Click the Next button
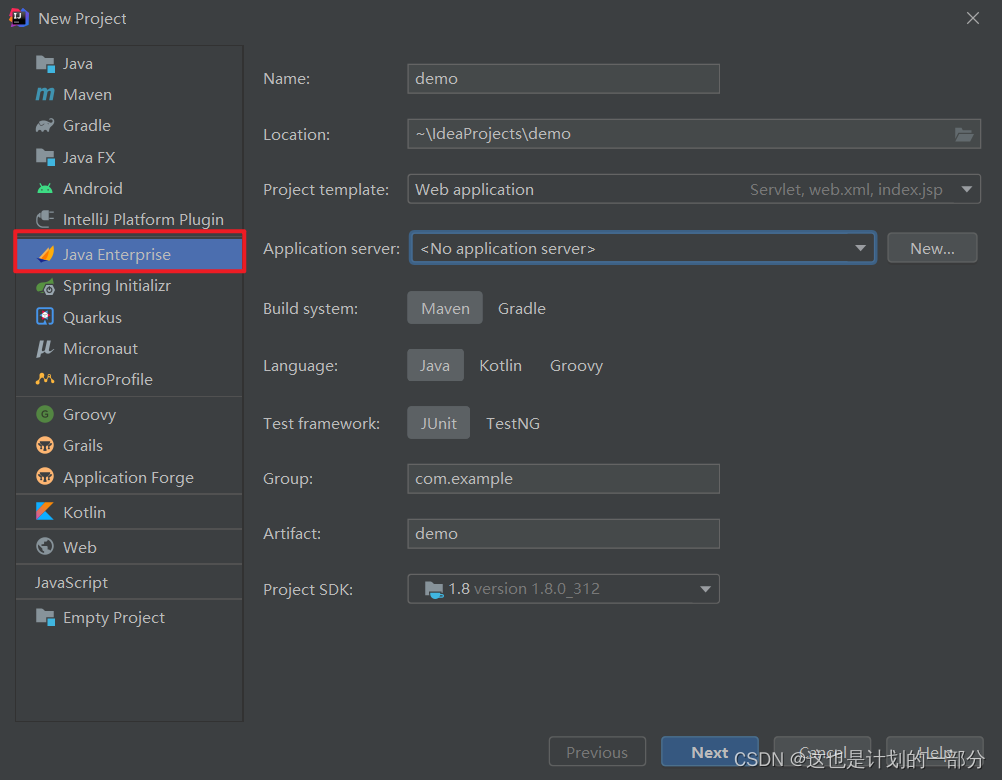Screen dimensions: 1002x780 tap(709, 752)
